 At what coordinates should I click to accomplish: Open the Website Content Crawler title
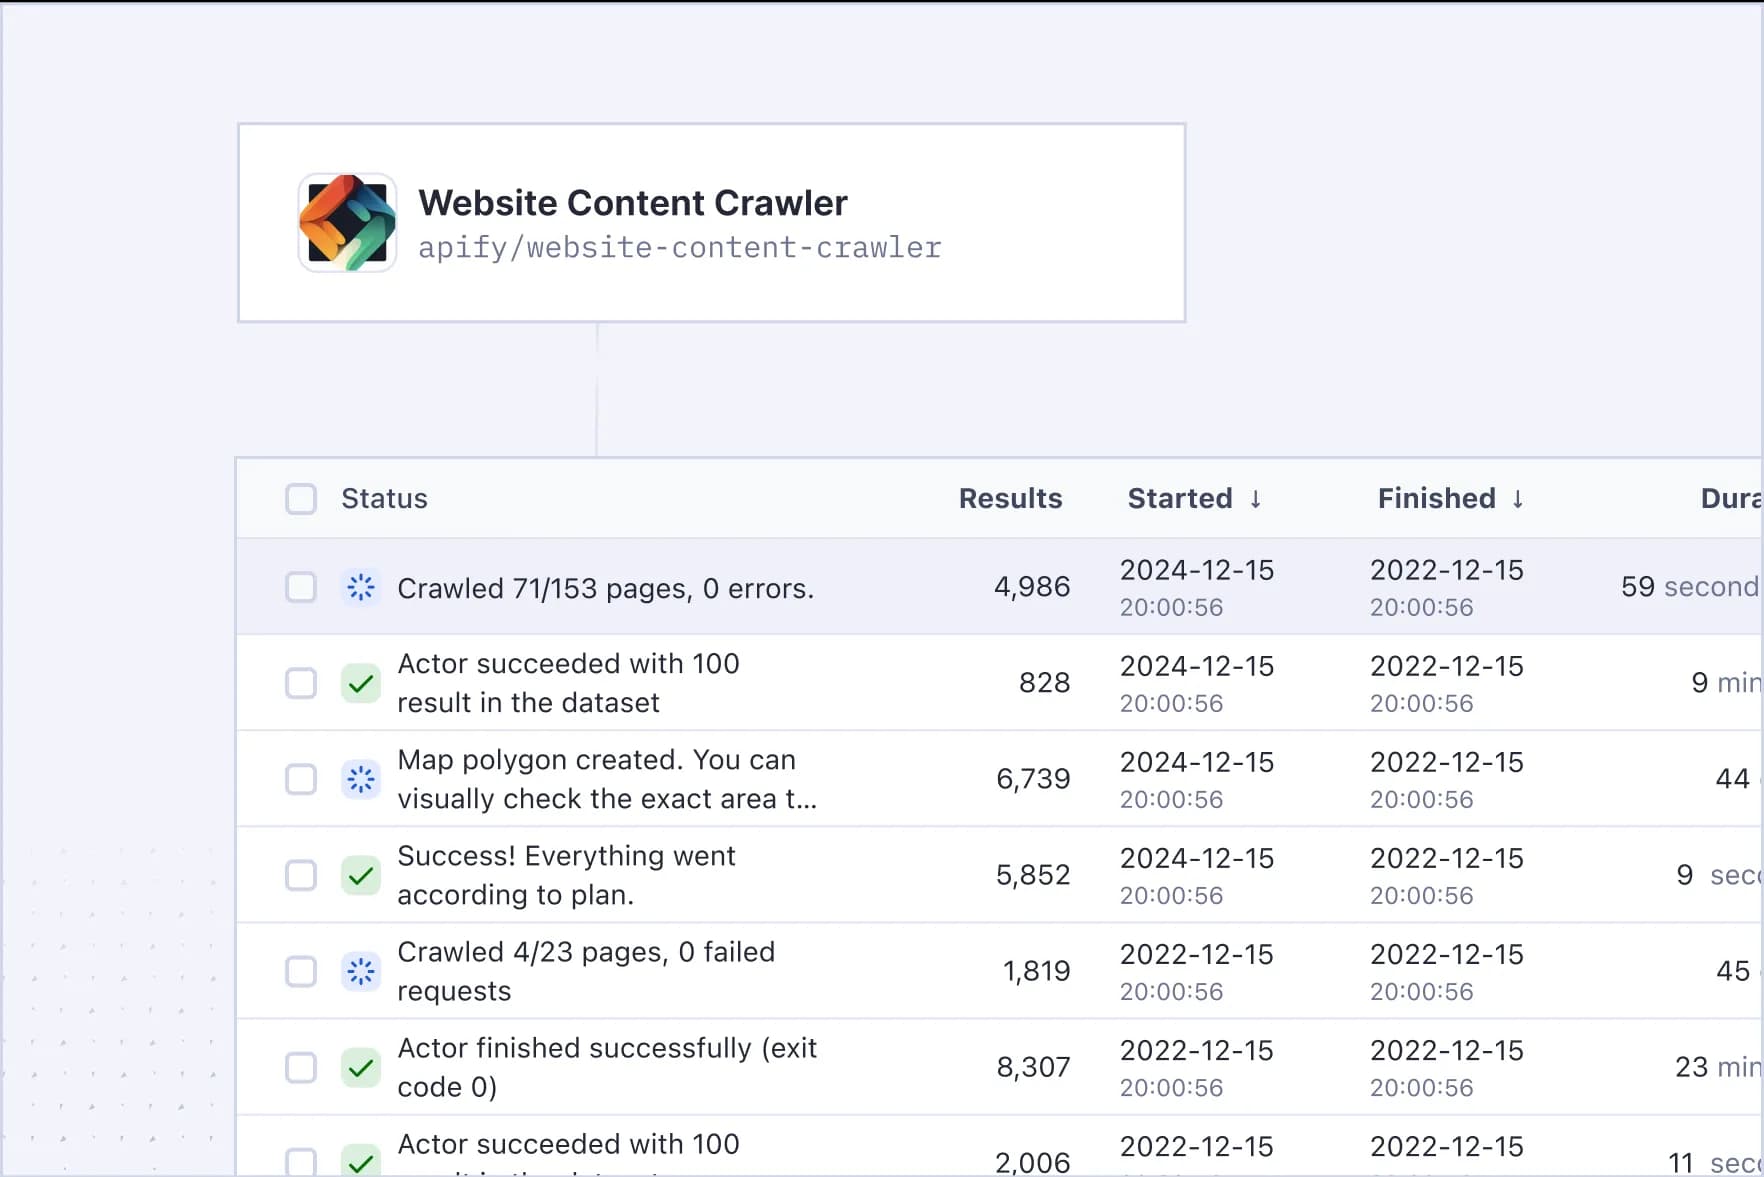coord(632,203)
